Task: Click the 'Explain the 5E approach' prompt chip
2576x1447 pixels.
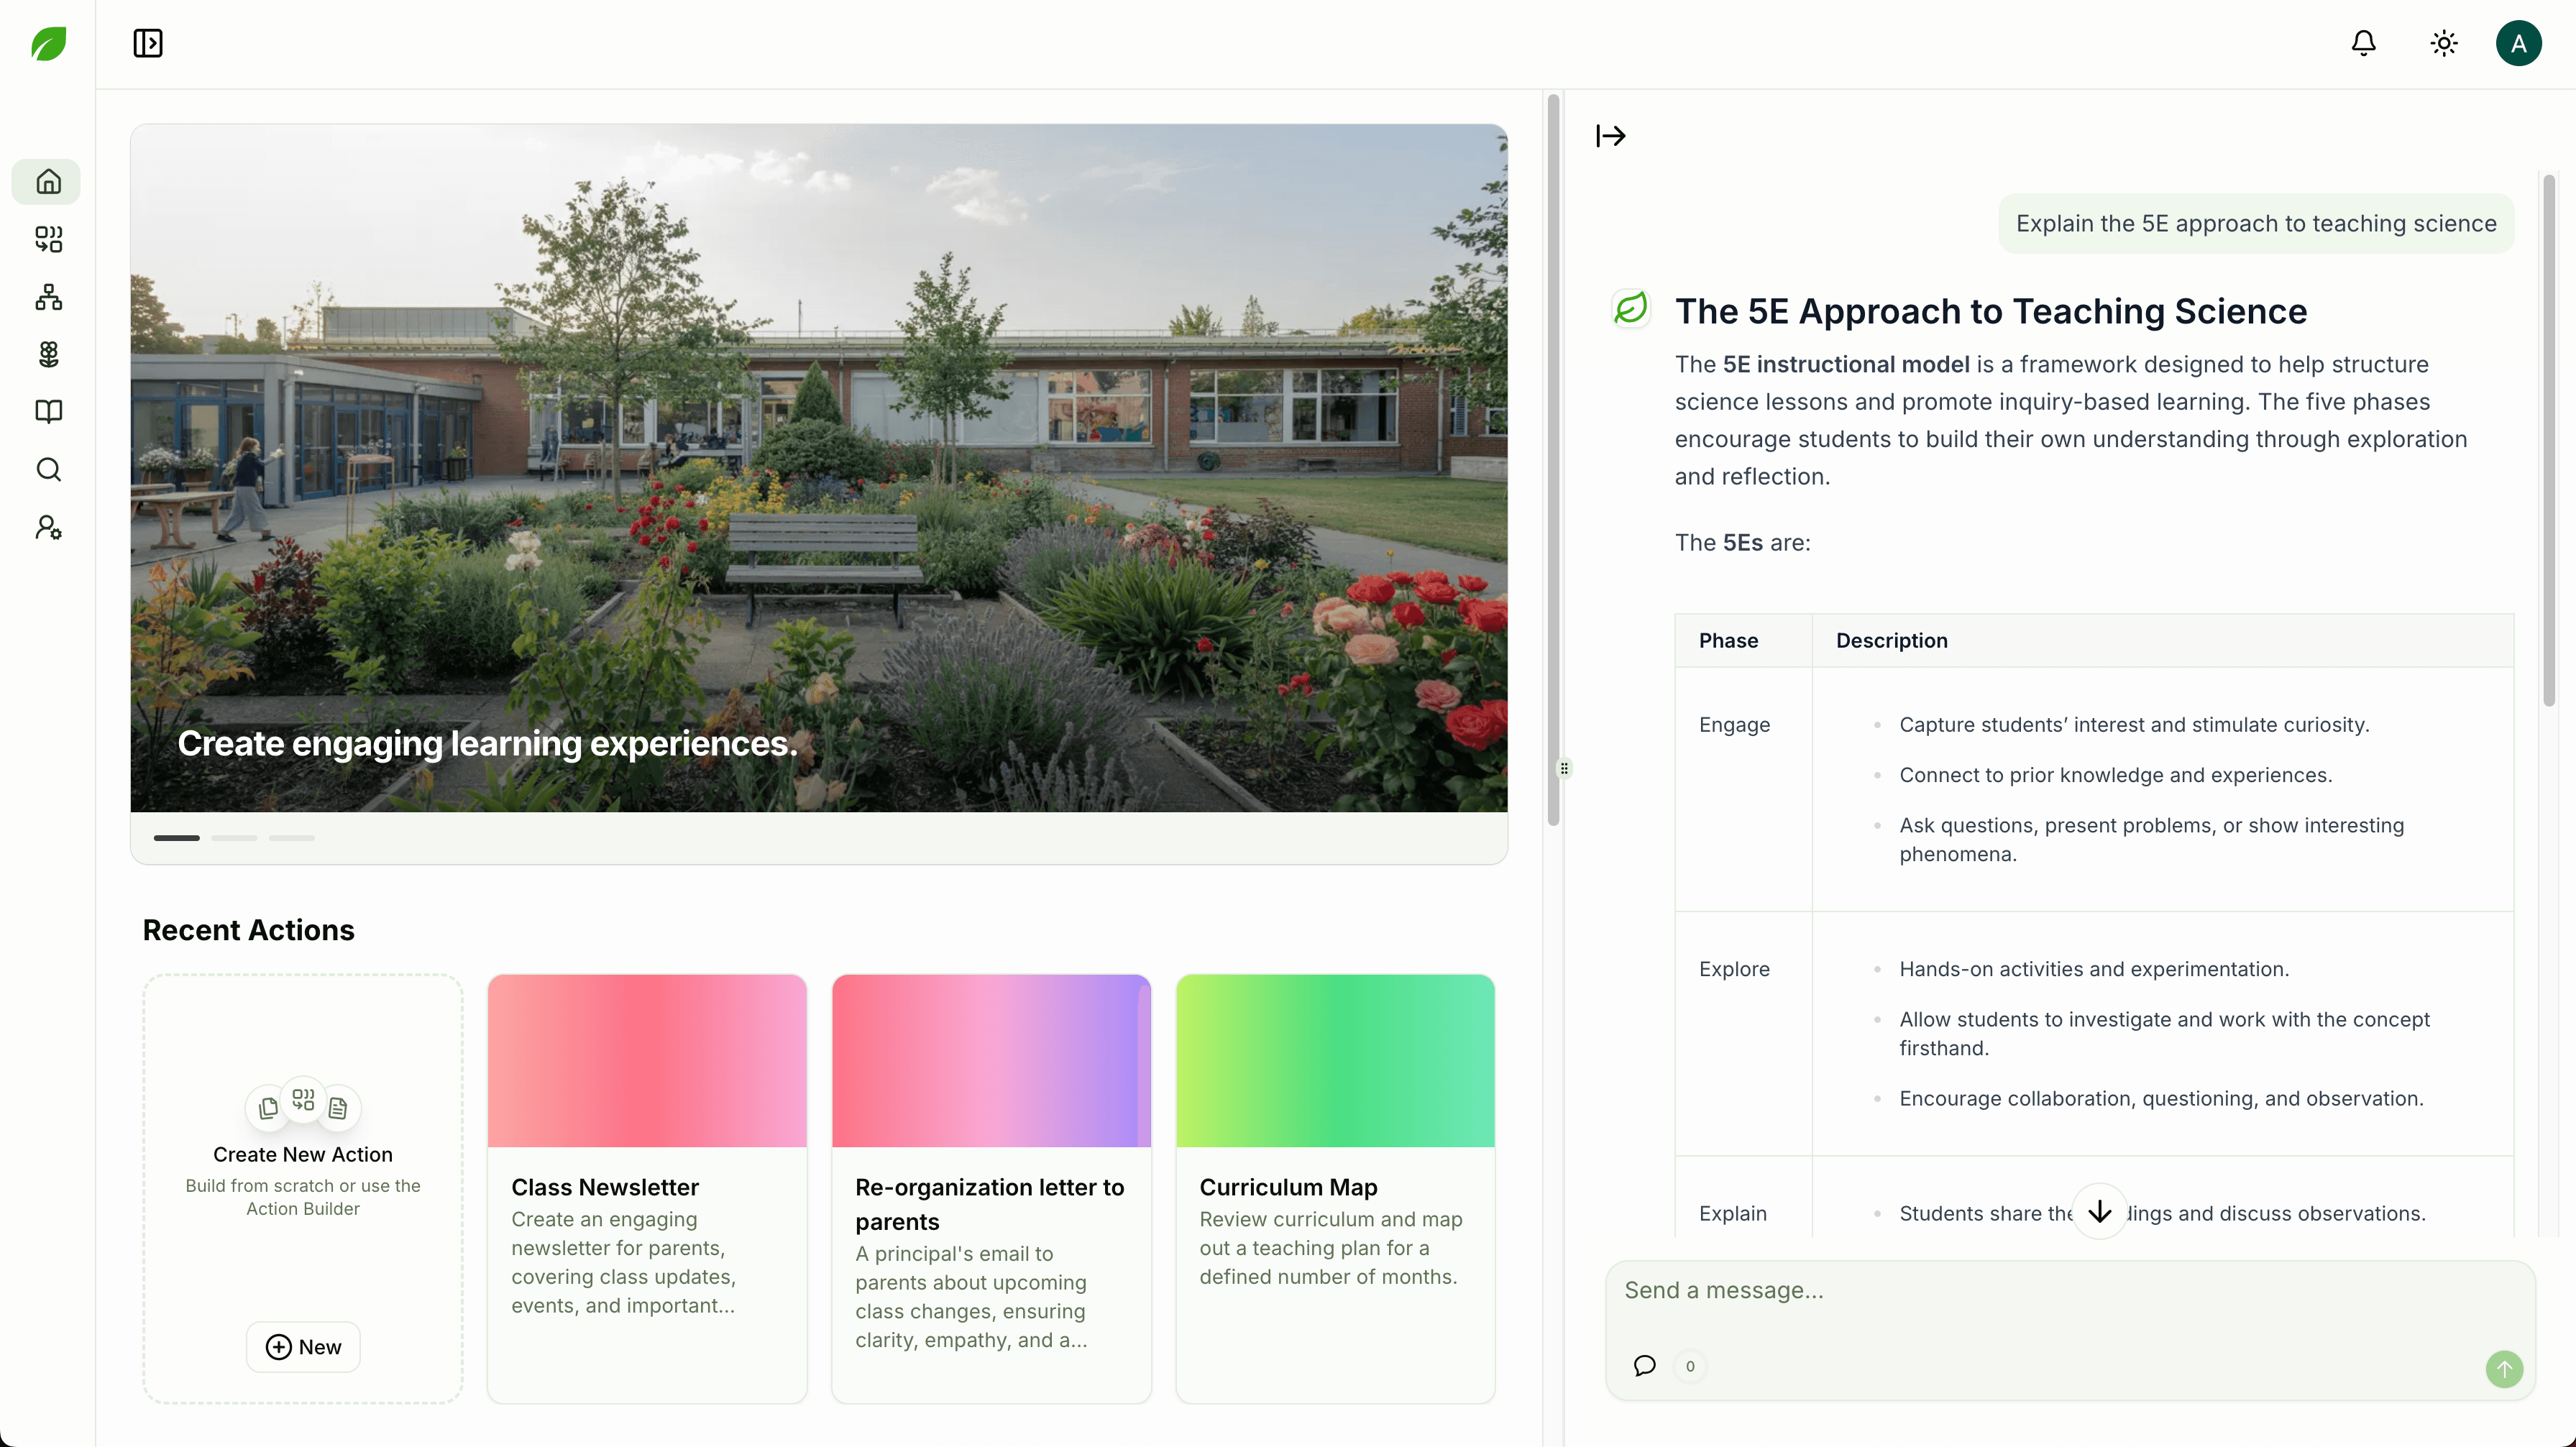Action: [2256, 223]
